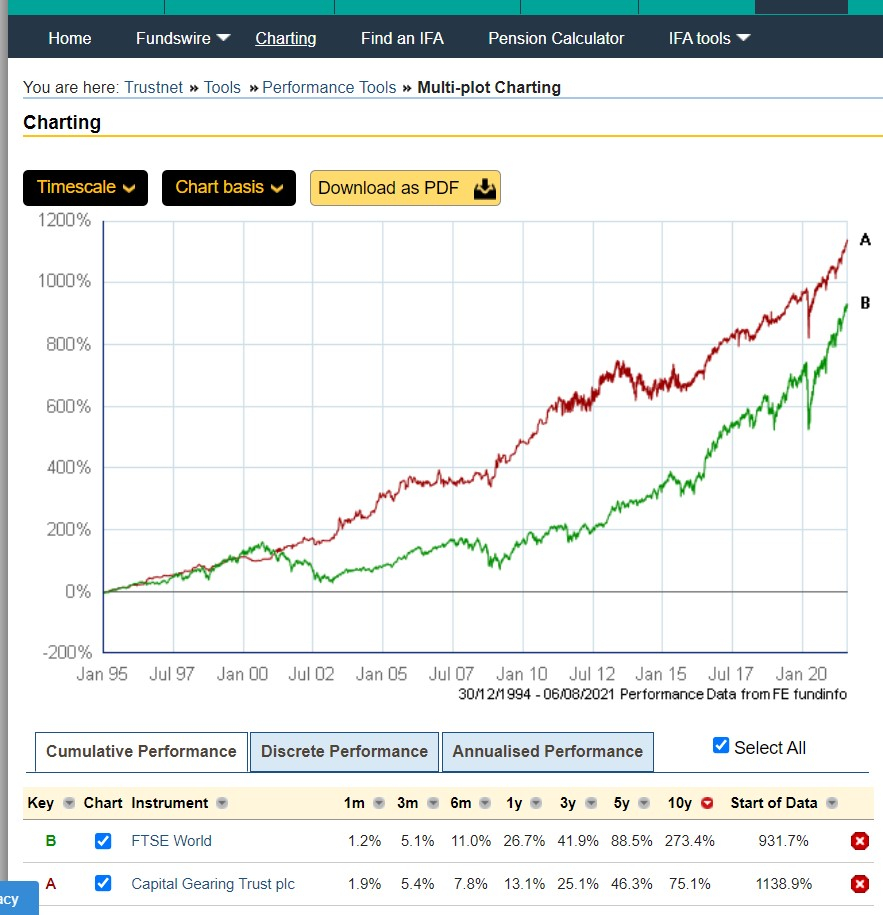Click Capital Gearing 5y value 46.3%
This screenshot has height=915, width=883.
point(631,884)
